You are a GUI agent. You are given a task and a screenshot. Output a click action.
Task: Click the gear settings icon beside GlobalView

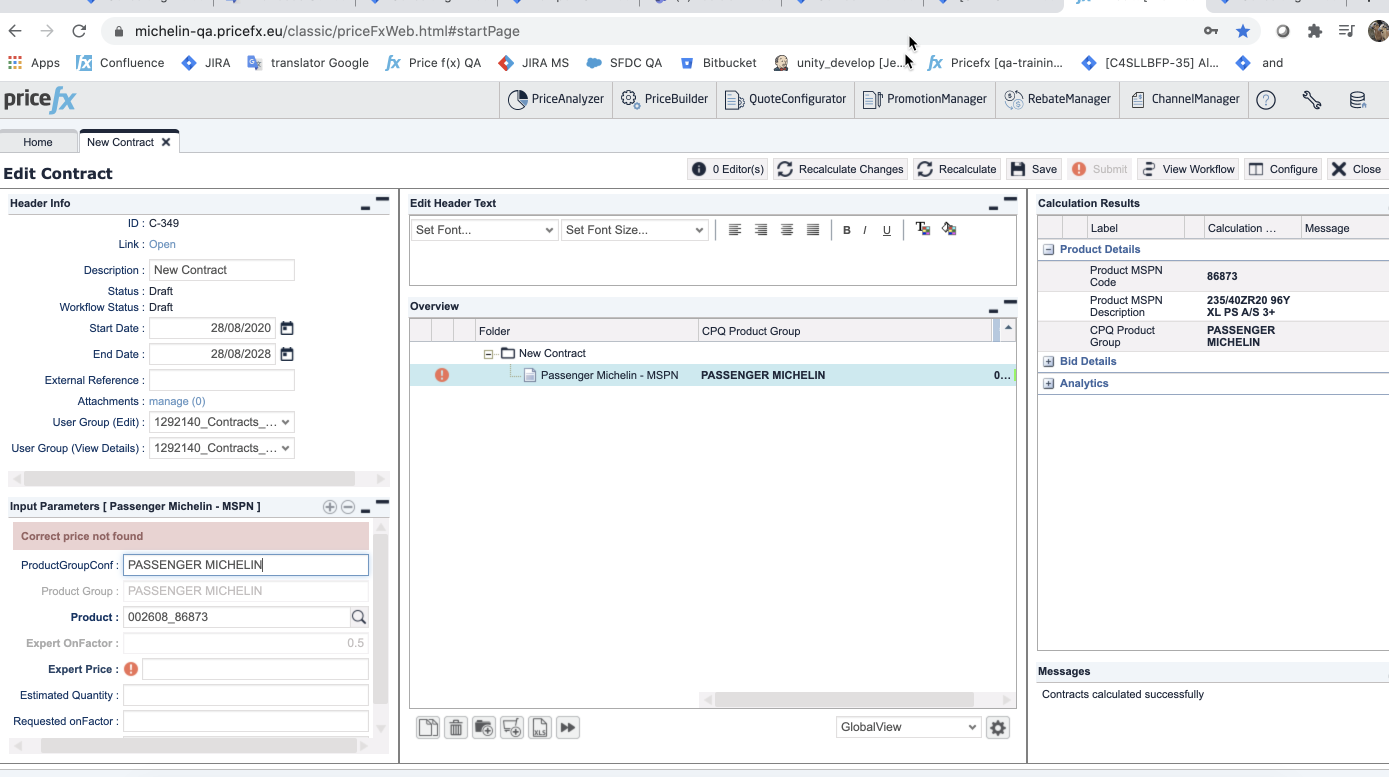(997, 728)
